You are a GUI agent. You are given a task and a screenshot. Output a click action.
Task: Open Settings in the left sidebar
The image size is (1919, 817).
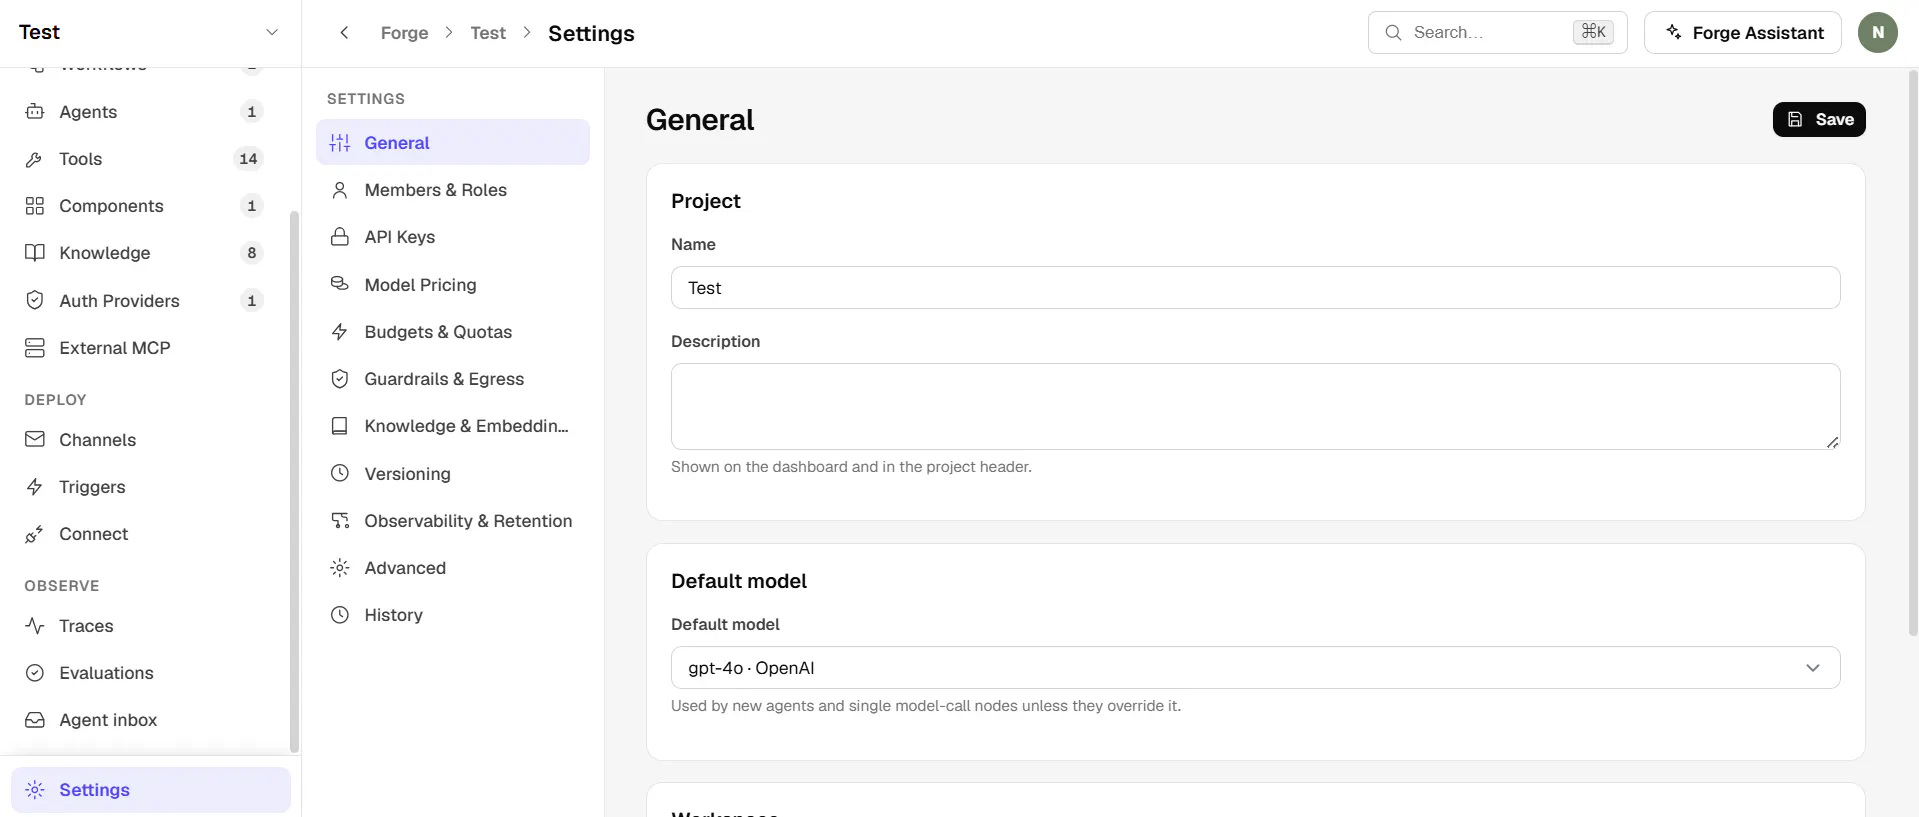(151, 790)
